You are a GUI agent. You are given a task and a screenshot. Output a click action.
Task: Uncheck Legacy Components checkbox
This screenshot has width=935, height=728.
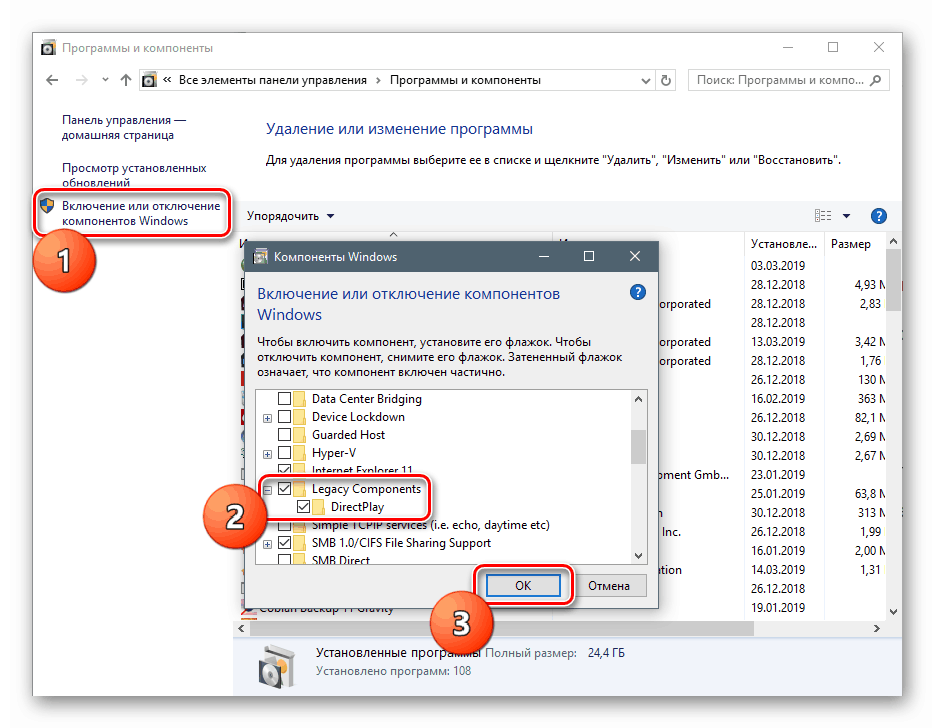pyautogui.click(x=284, y=489)
